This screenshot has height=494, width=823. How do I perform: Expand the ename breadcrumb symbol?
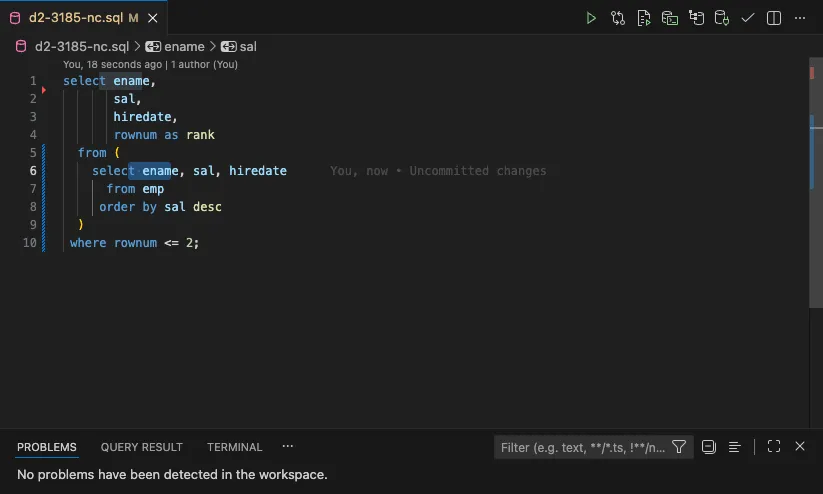(175, 46)
